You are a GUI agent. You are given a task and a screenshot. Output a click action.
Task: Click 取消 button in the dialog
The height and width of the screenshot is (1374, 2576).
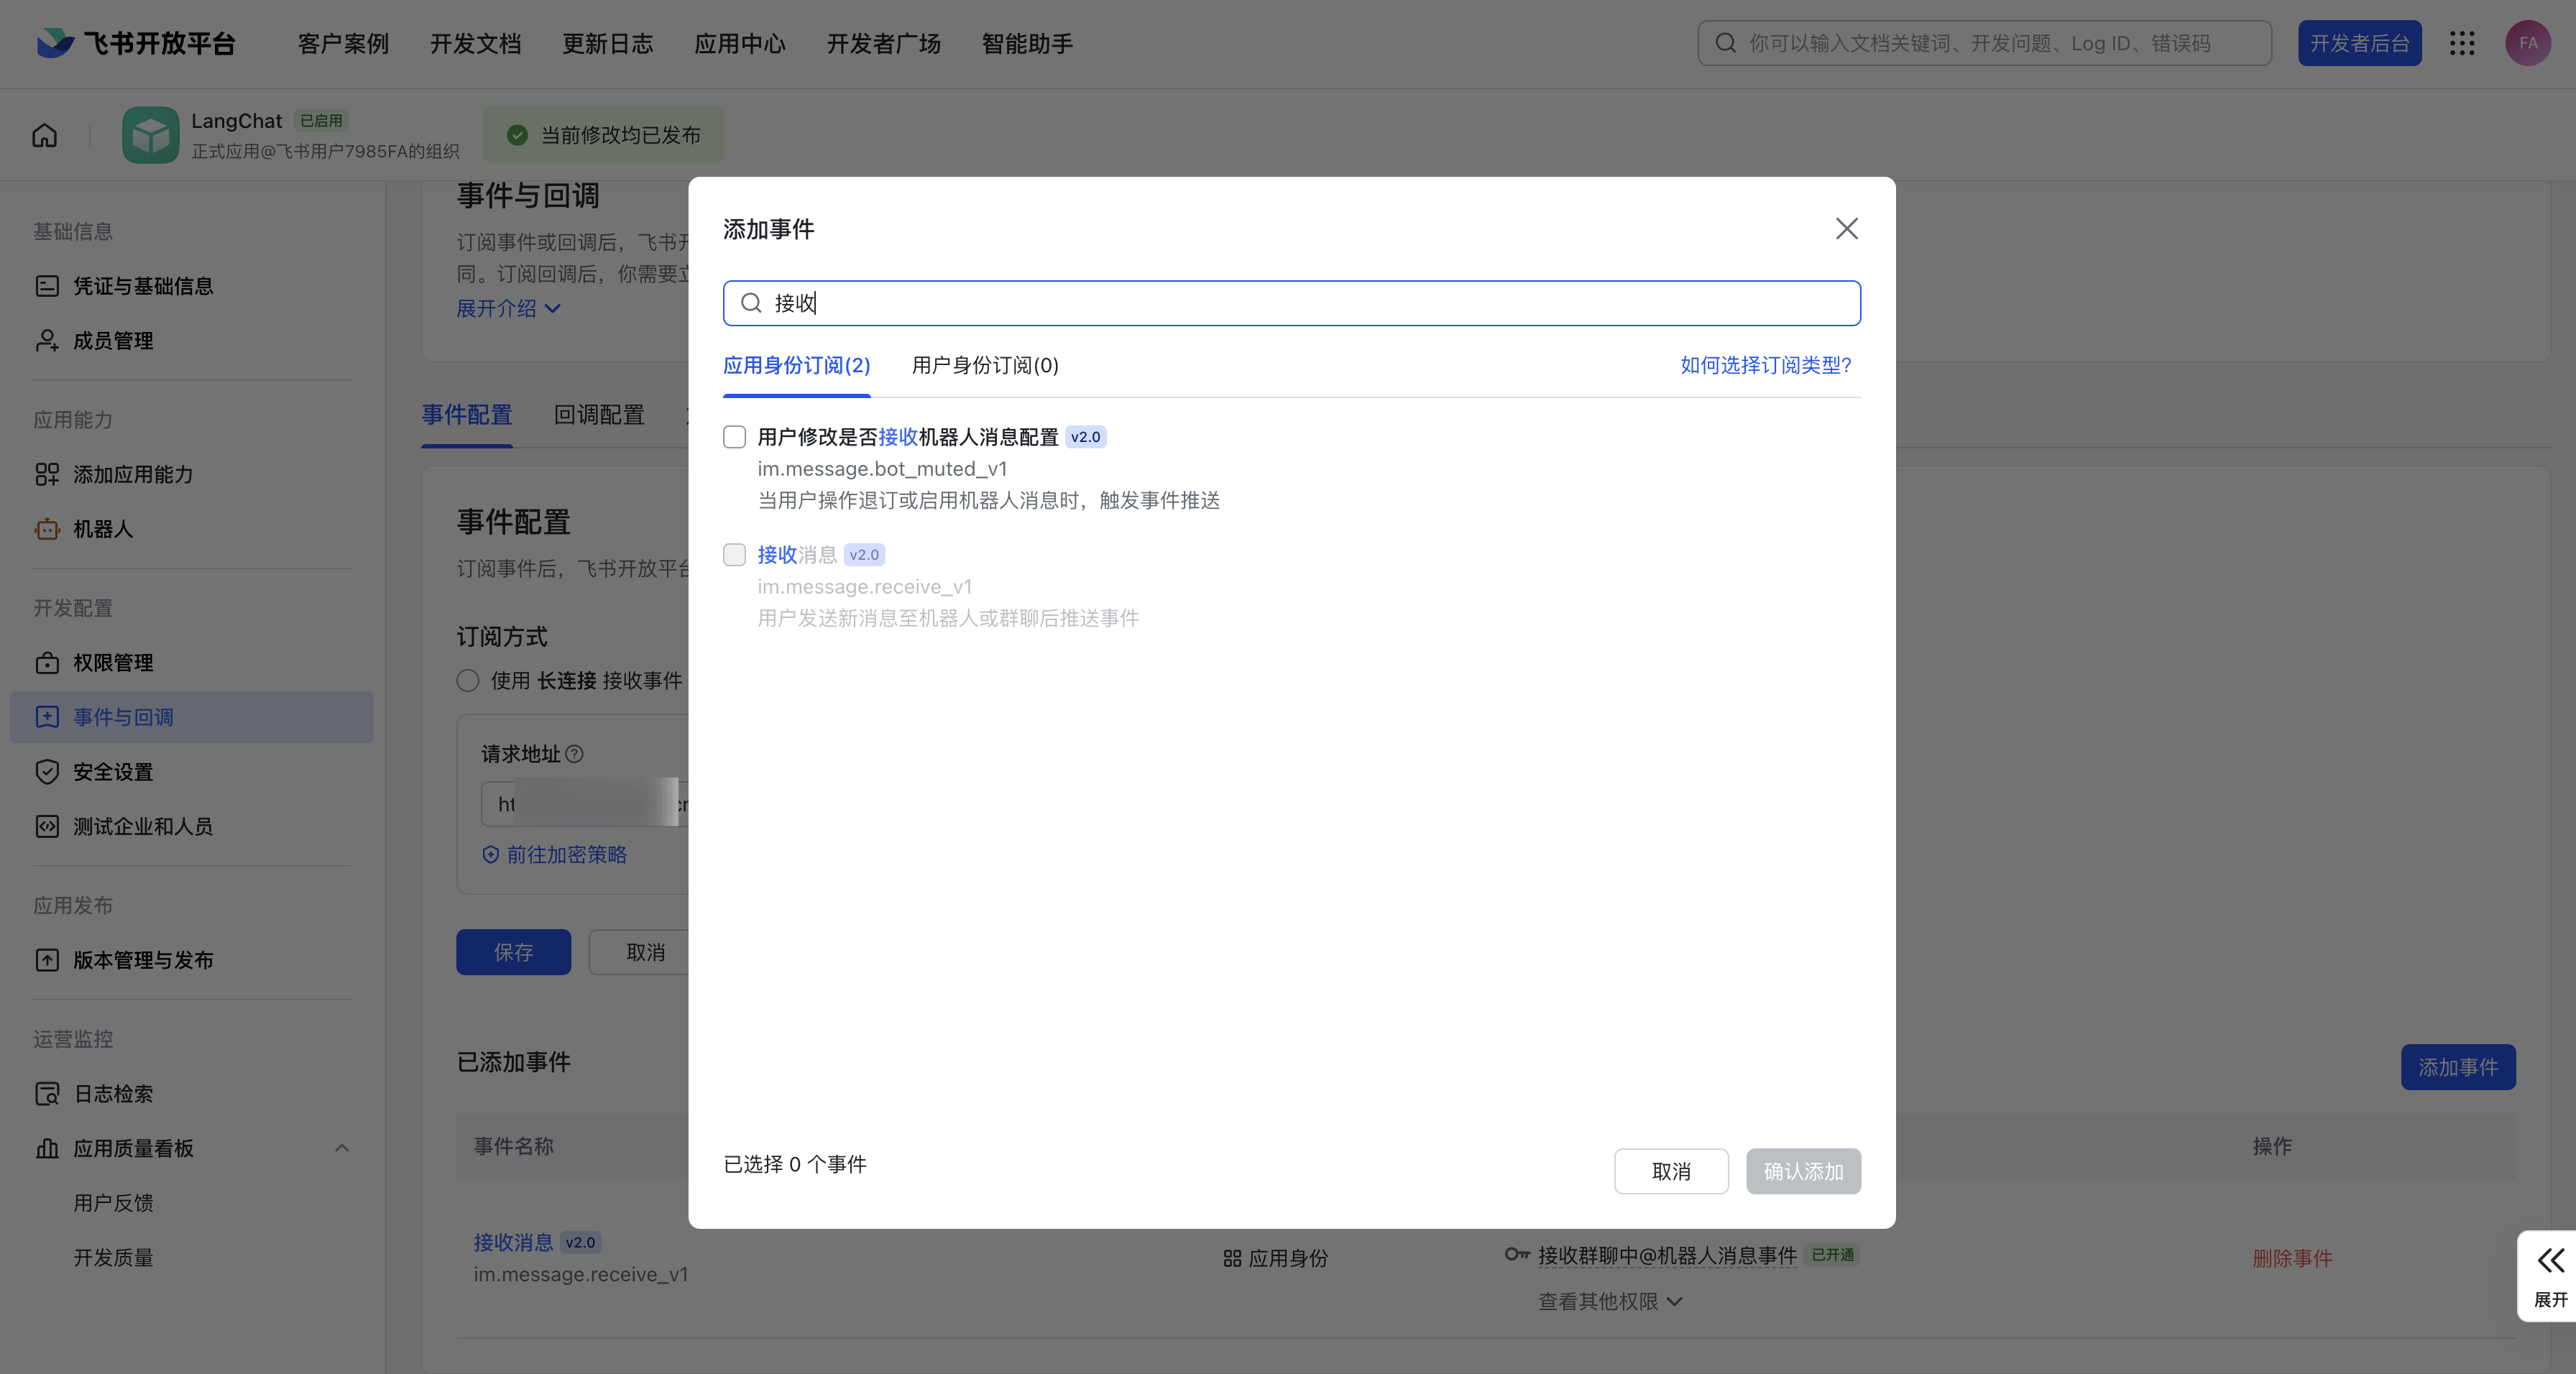tap(1670, 1171)
